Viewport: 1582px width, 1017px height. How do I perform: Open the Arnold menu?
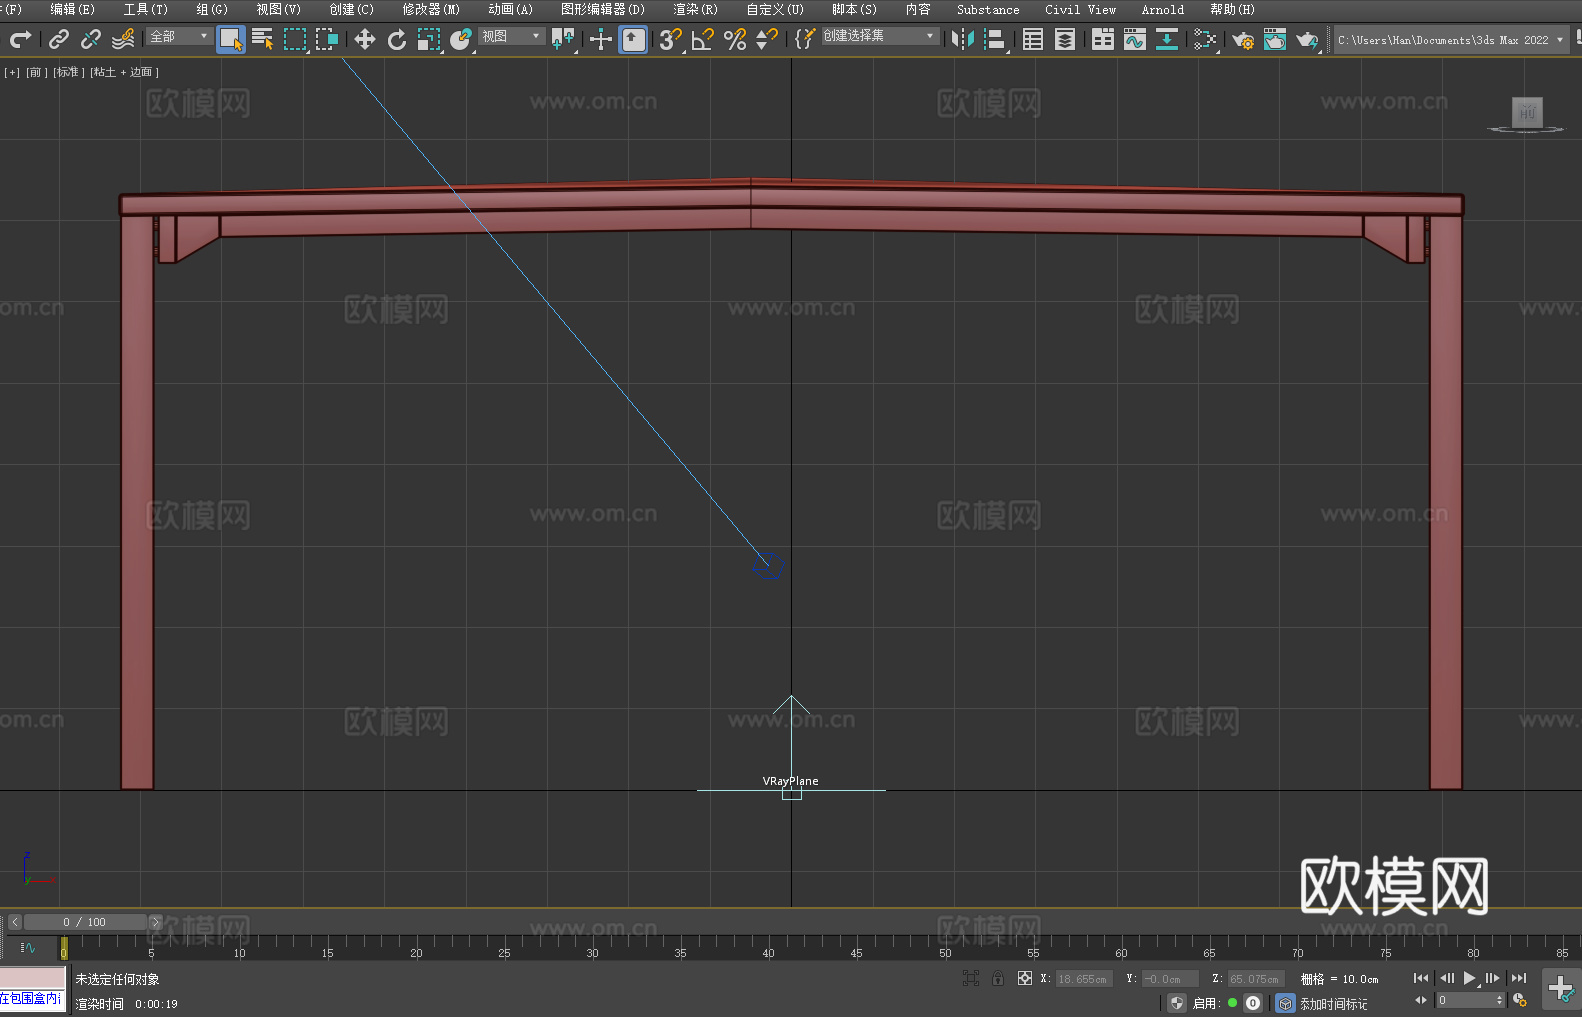(1163, 9)
